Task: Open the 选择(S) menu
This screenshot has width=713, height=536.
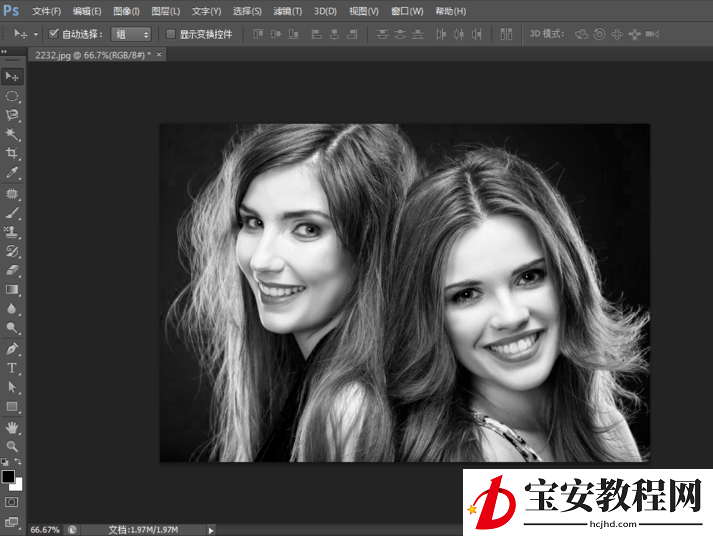Action: tap(247, 11)
